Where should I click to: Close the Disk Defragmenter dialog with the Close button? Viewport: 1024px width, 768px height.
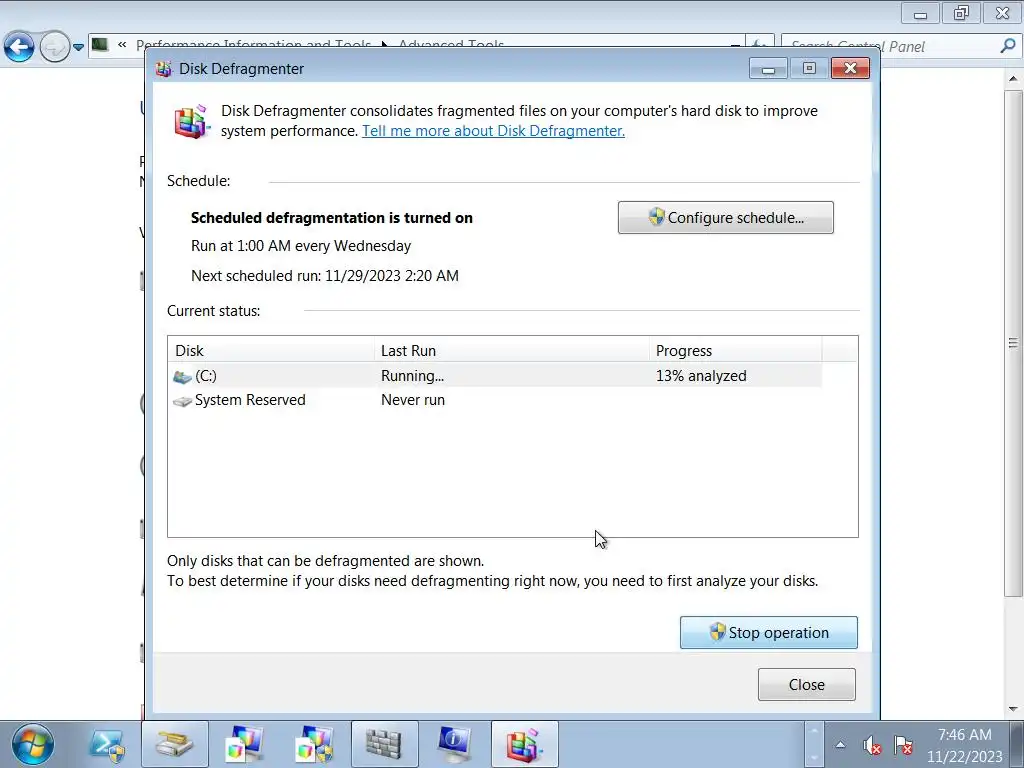coord(807,684)
